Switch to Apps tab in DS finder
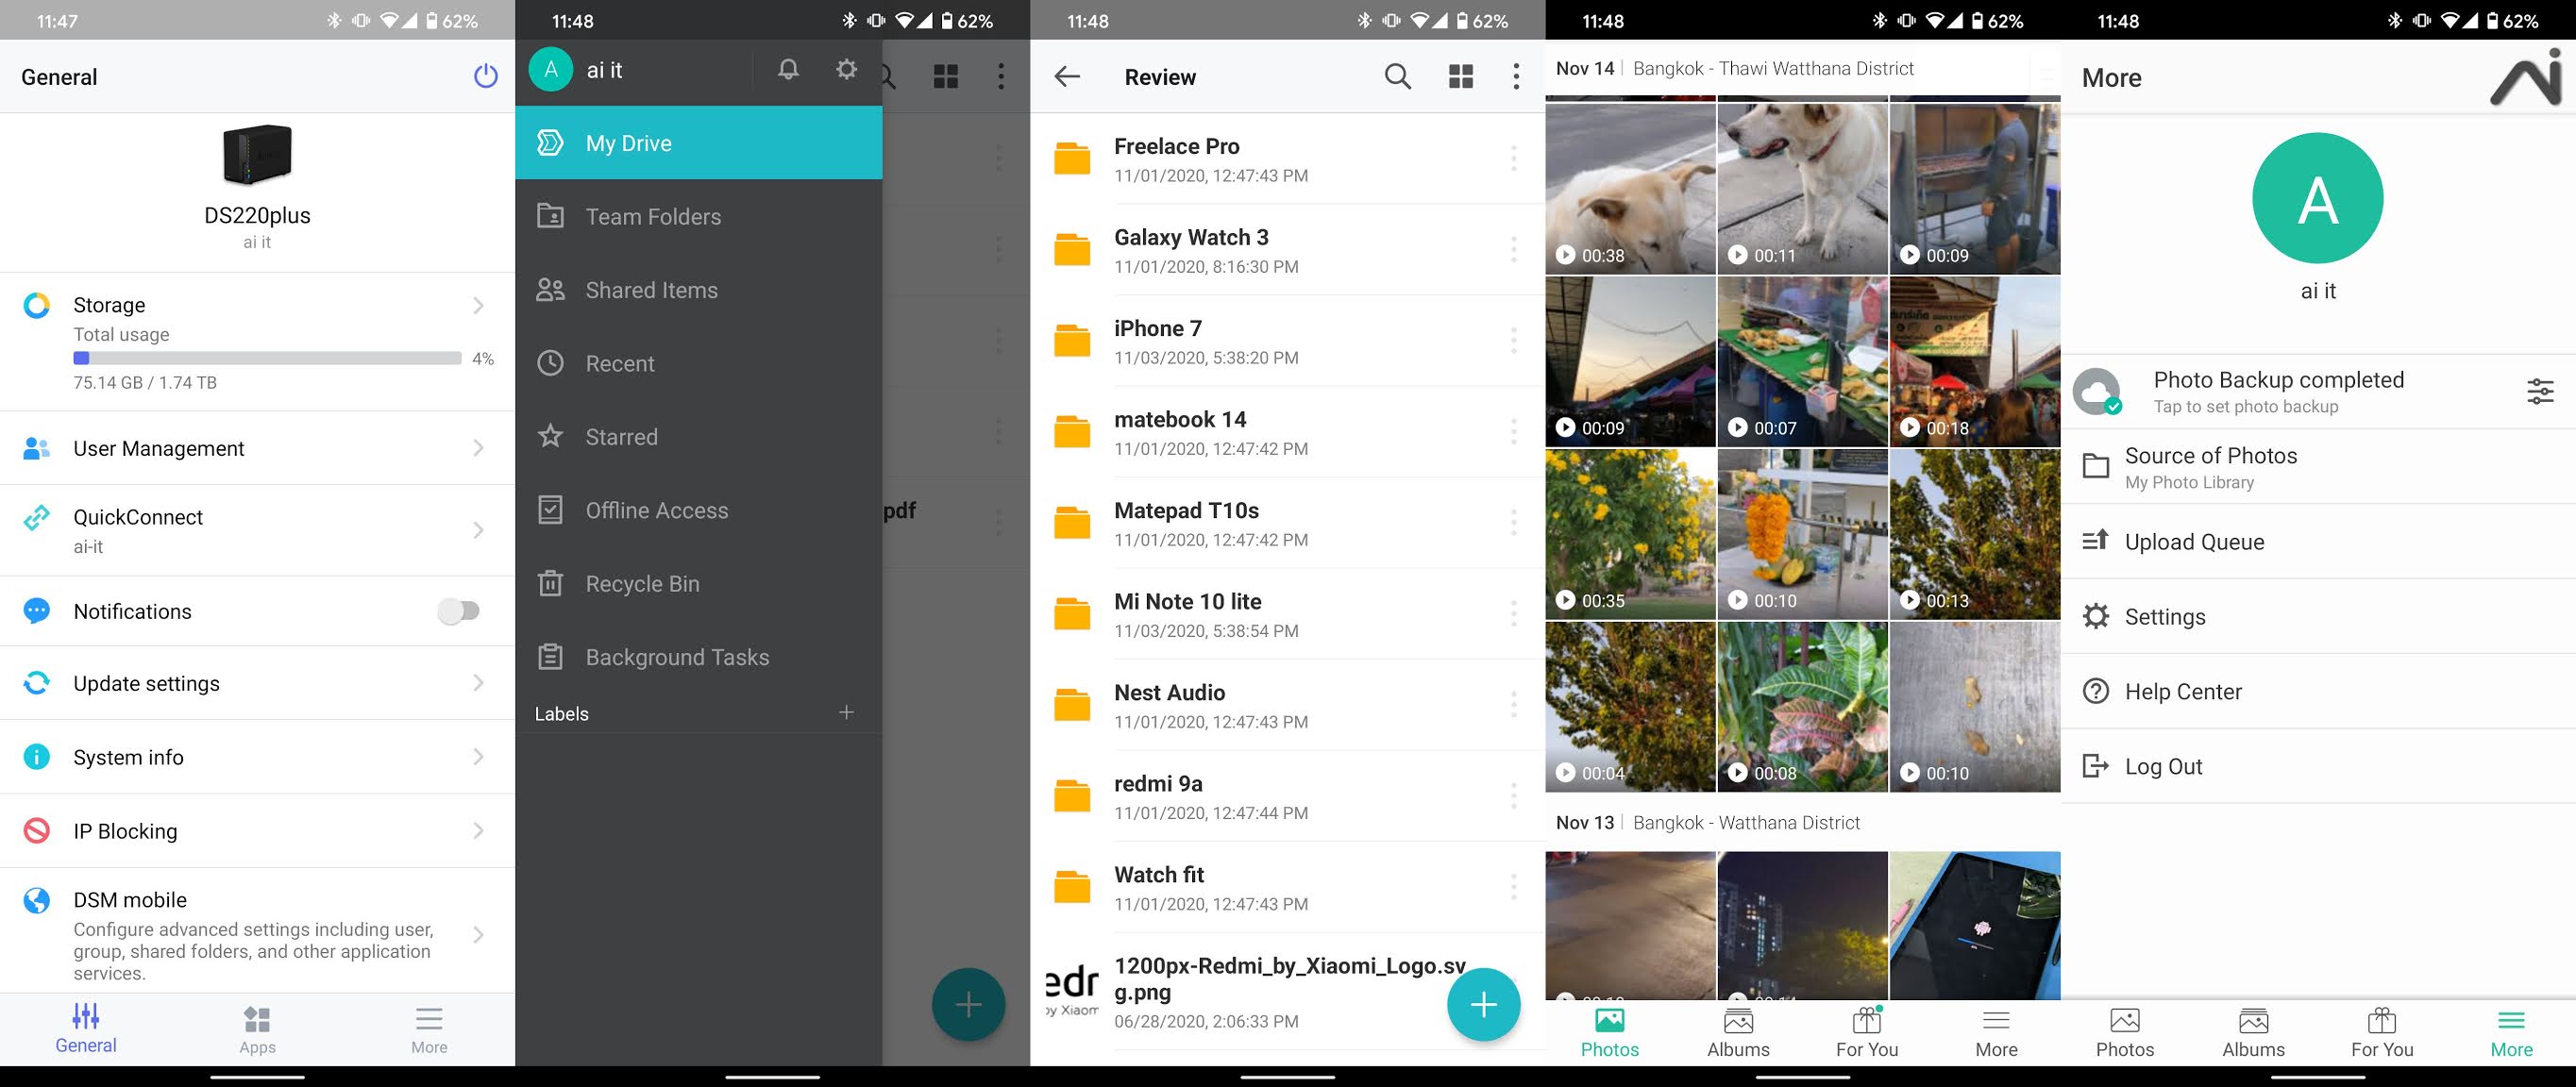 [x=257, y=1030]
